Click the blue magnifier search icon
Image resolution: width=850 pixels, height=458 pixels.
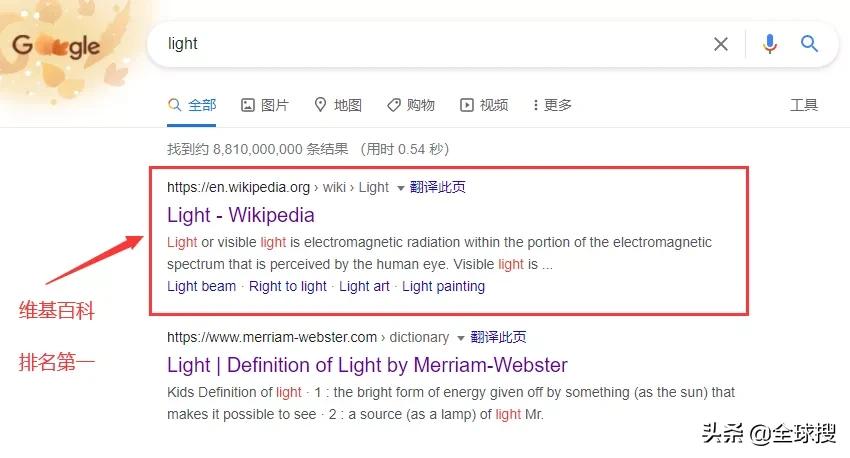click(810, 44)
